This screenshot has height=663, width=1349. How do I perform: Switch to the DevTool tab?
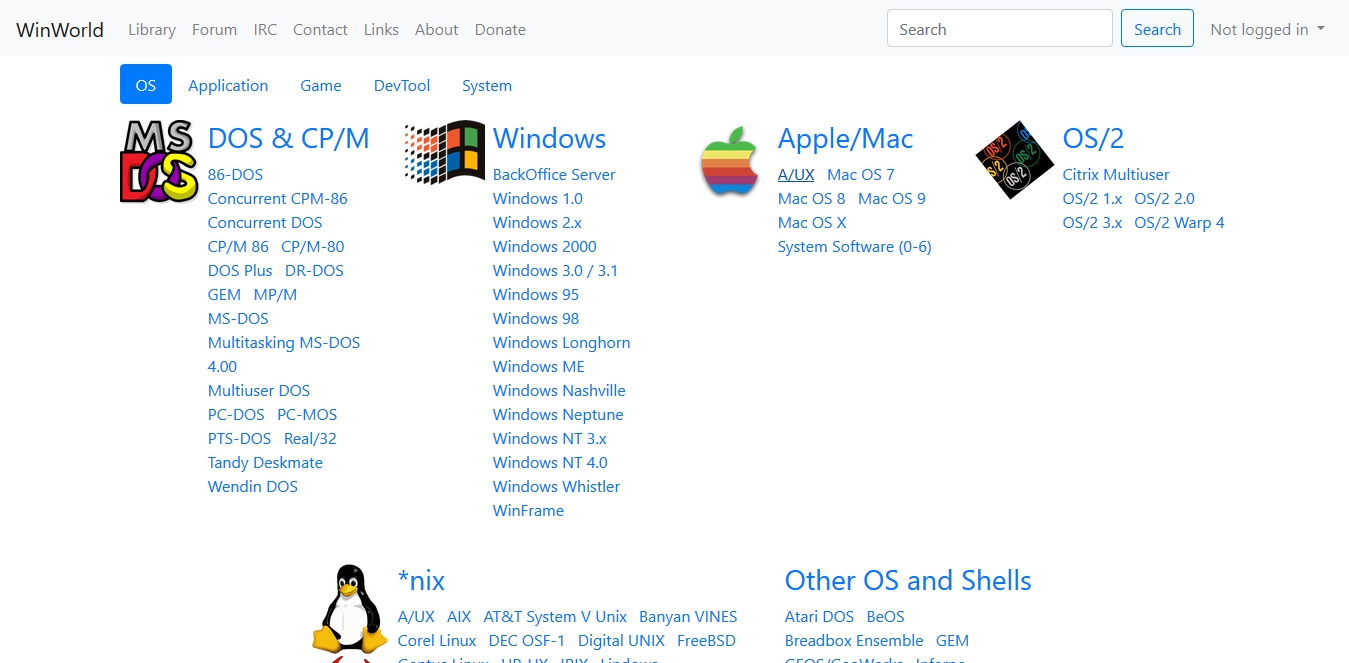pyautogui.click(x=402, y=85)
